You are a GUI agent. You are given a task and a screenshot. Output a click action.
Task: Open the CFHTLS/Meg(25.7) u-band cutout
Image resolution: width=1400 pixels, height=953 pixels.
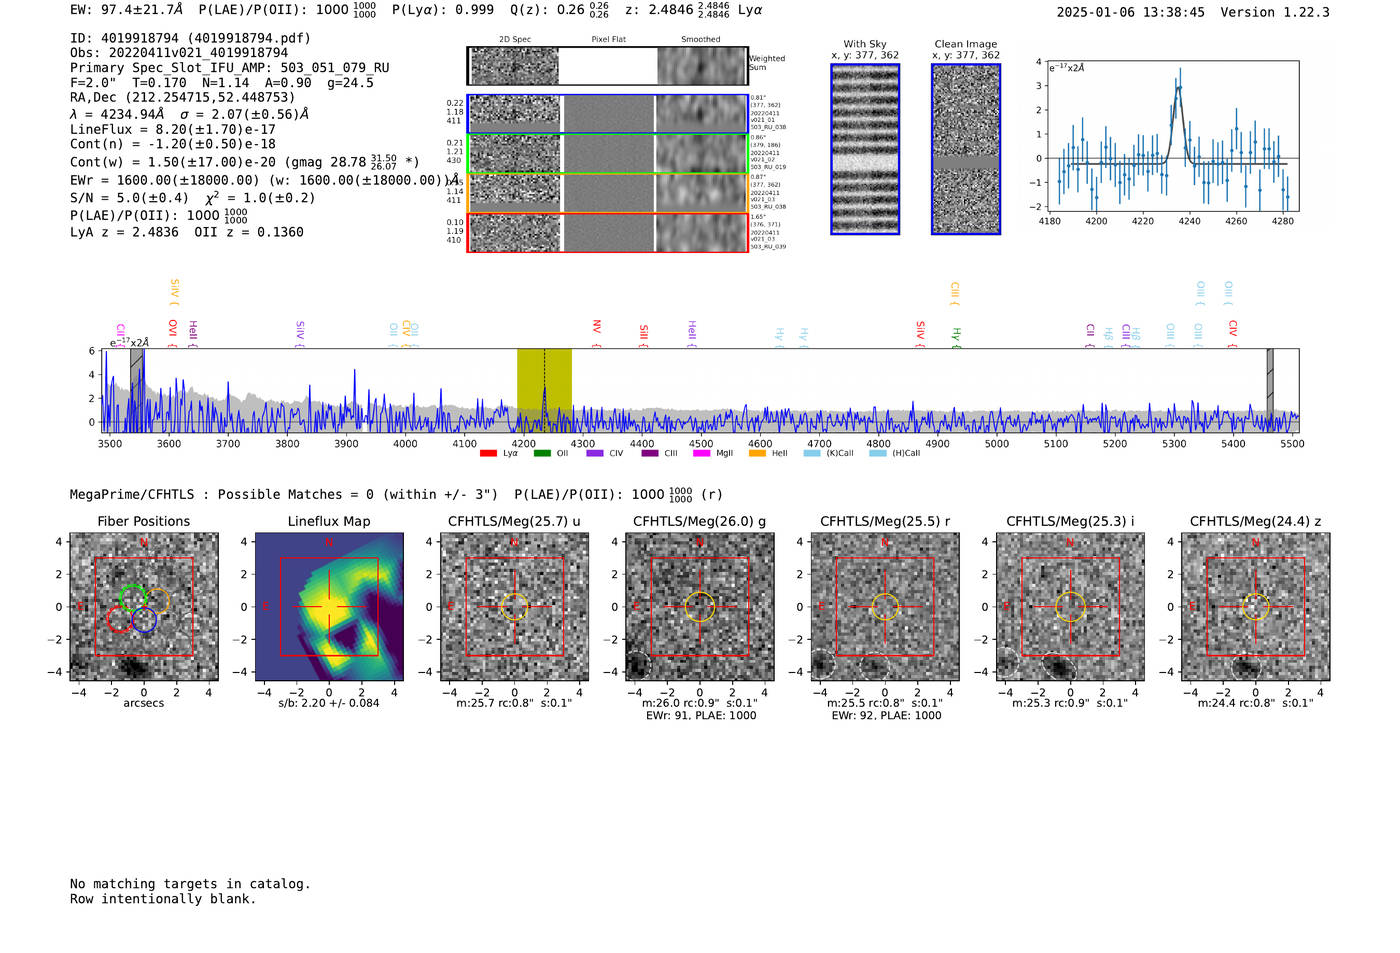click(514, 607)
